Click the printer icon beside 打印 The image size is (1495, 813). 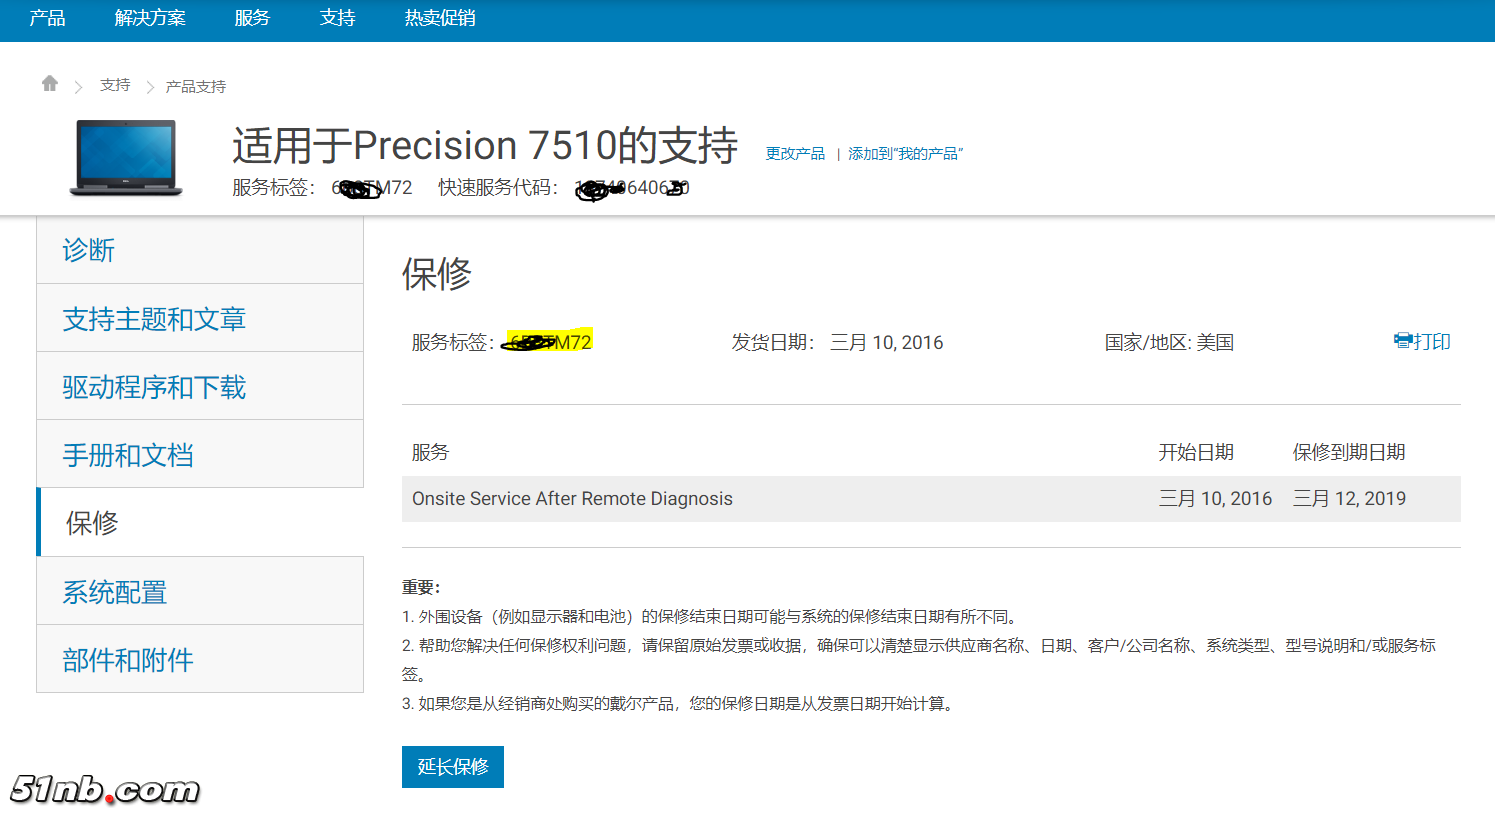click(1402, 341)
